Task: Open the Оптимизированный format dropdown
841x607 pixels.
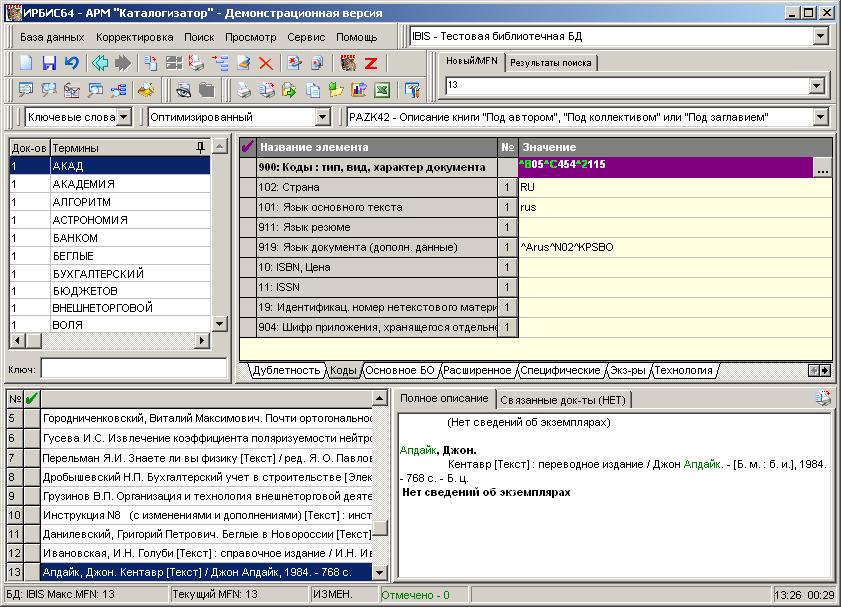Action: click(322, 117)
